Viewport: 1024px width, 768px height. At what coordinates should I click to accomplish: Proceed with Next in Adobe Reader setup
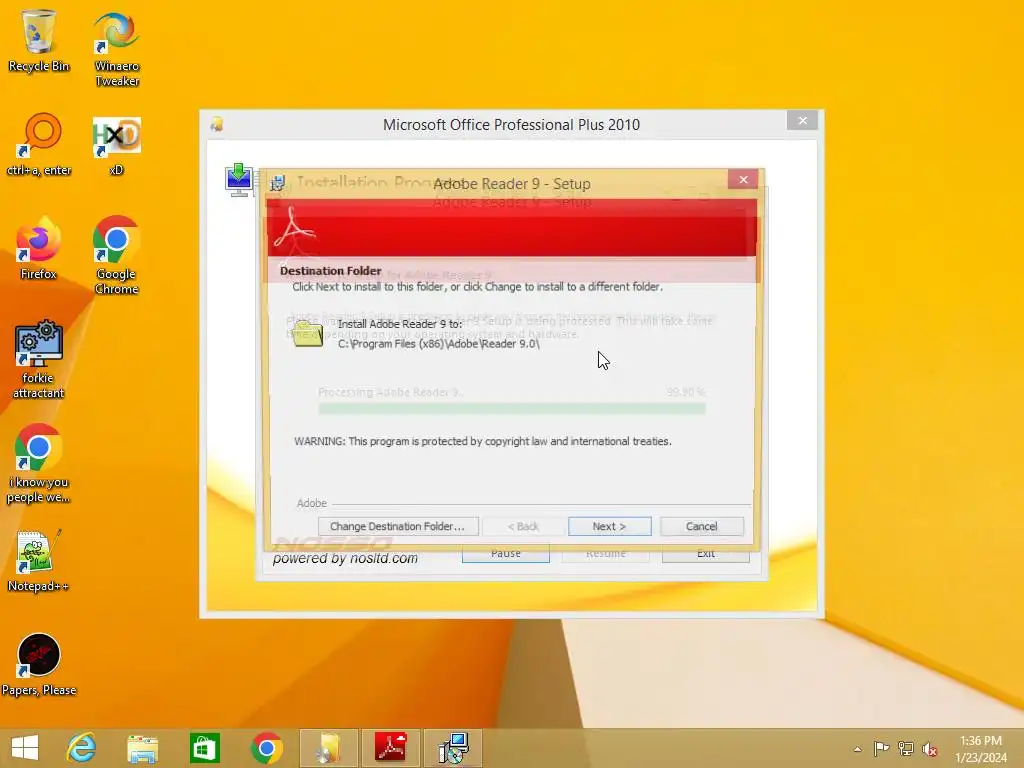(x=609, y=526)
